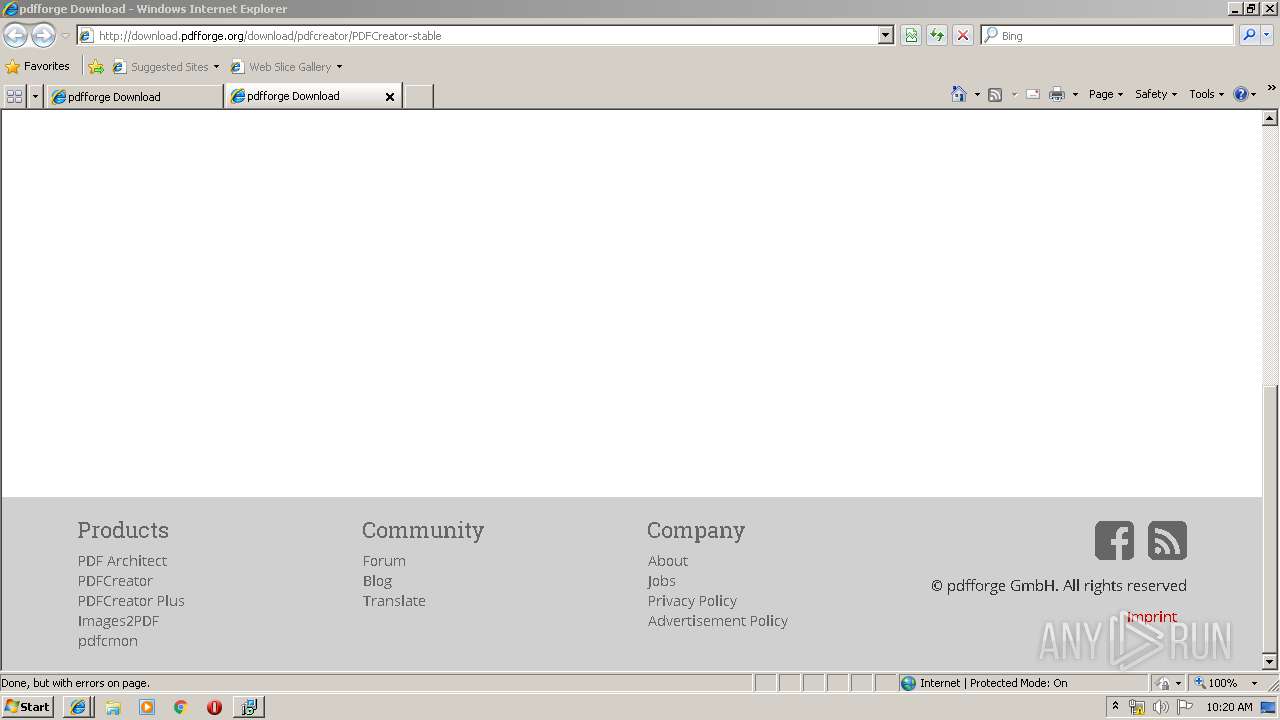Open pdfcmon footer link

click(x=108, y=641)
